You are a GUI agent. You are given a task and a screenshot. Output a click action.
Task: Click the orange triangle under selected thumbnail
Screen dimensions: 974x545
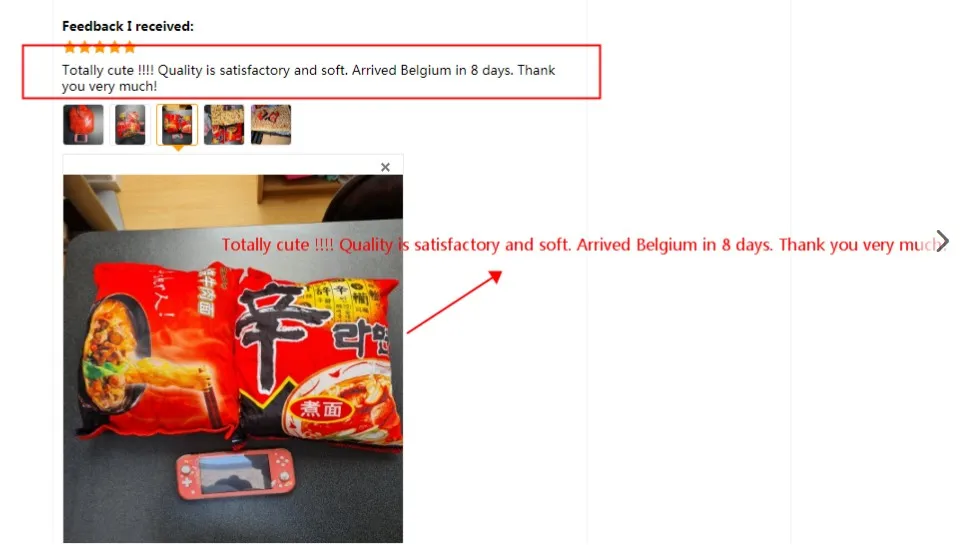(178, 149)
